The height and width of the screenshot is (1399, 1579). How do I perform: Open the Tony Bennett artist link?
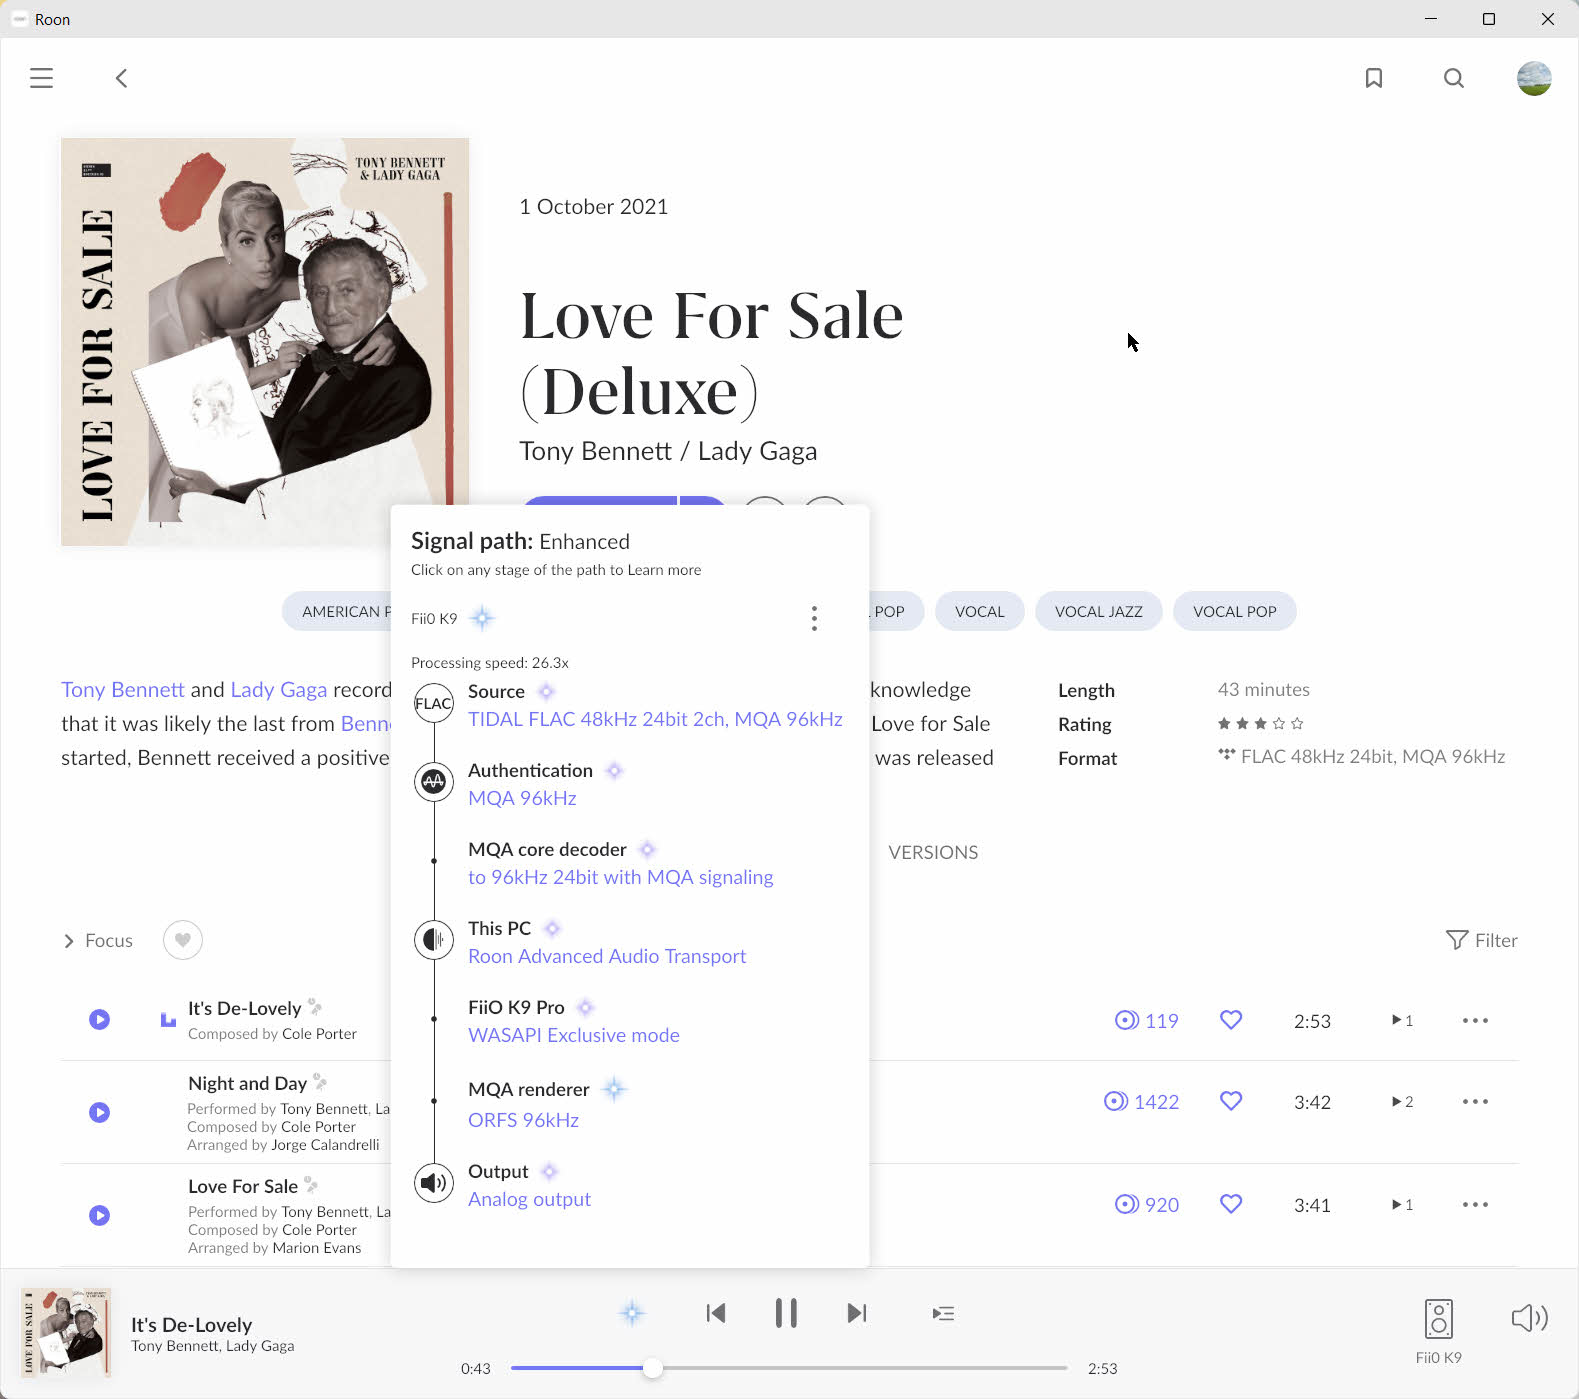(x=122, y=689)
